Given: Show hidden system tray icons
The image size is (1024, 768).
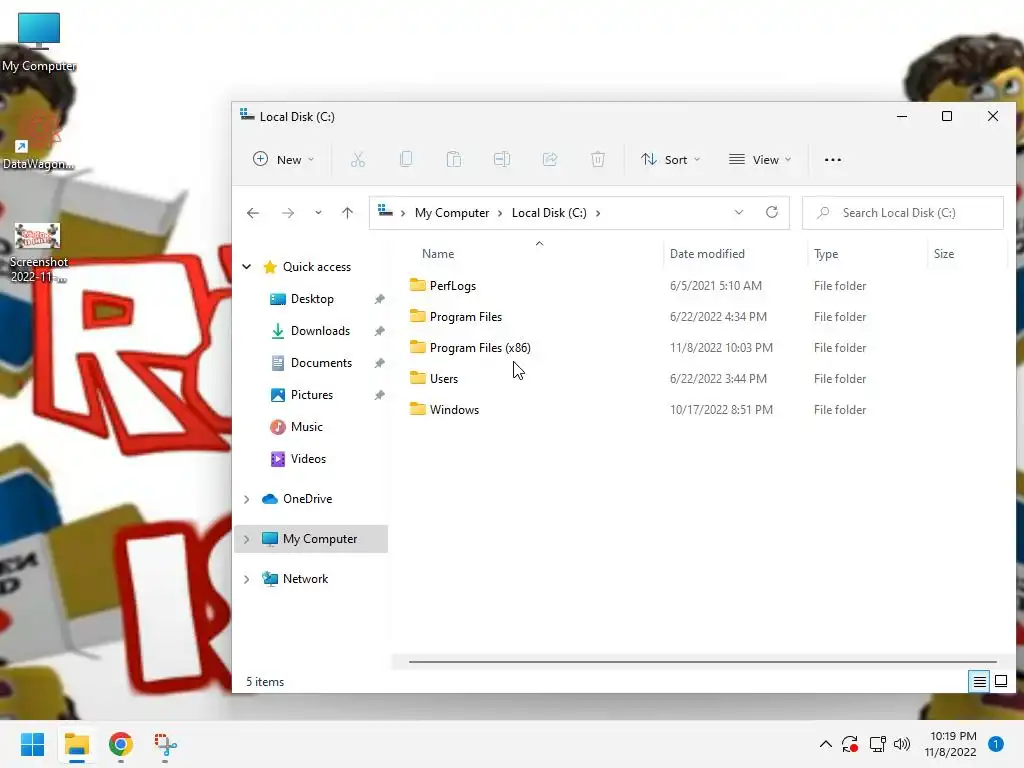Looking at the screenshot, I should pos(825,744).
